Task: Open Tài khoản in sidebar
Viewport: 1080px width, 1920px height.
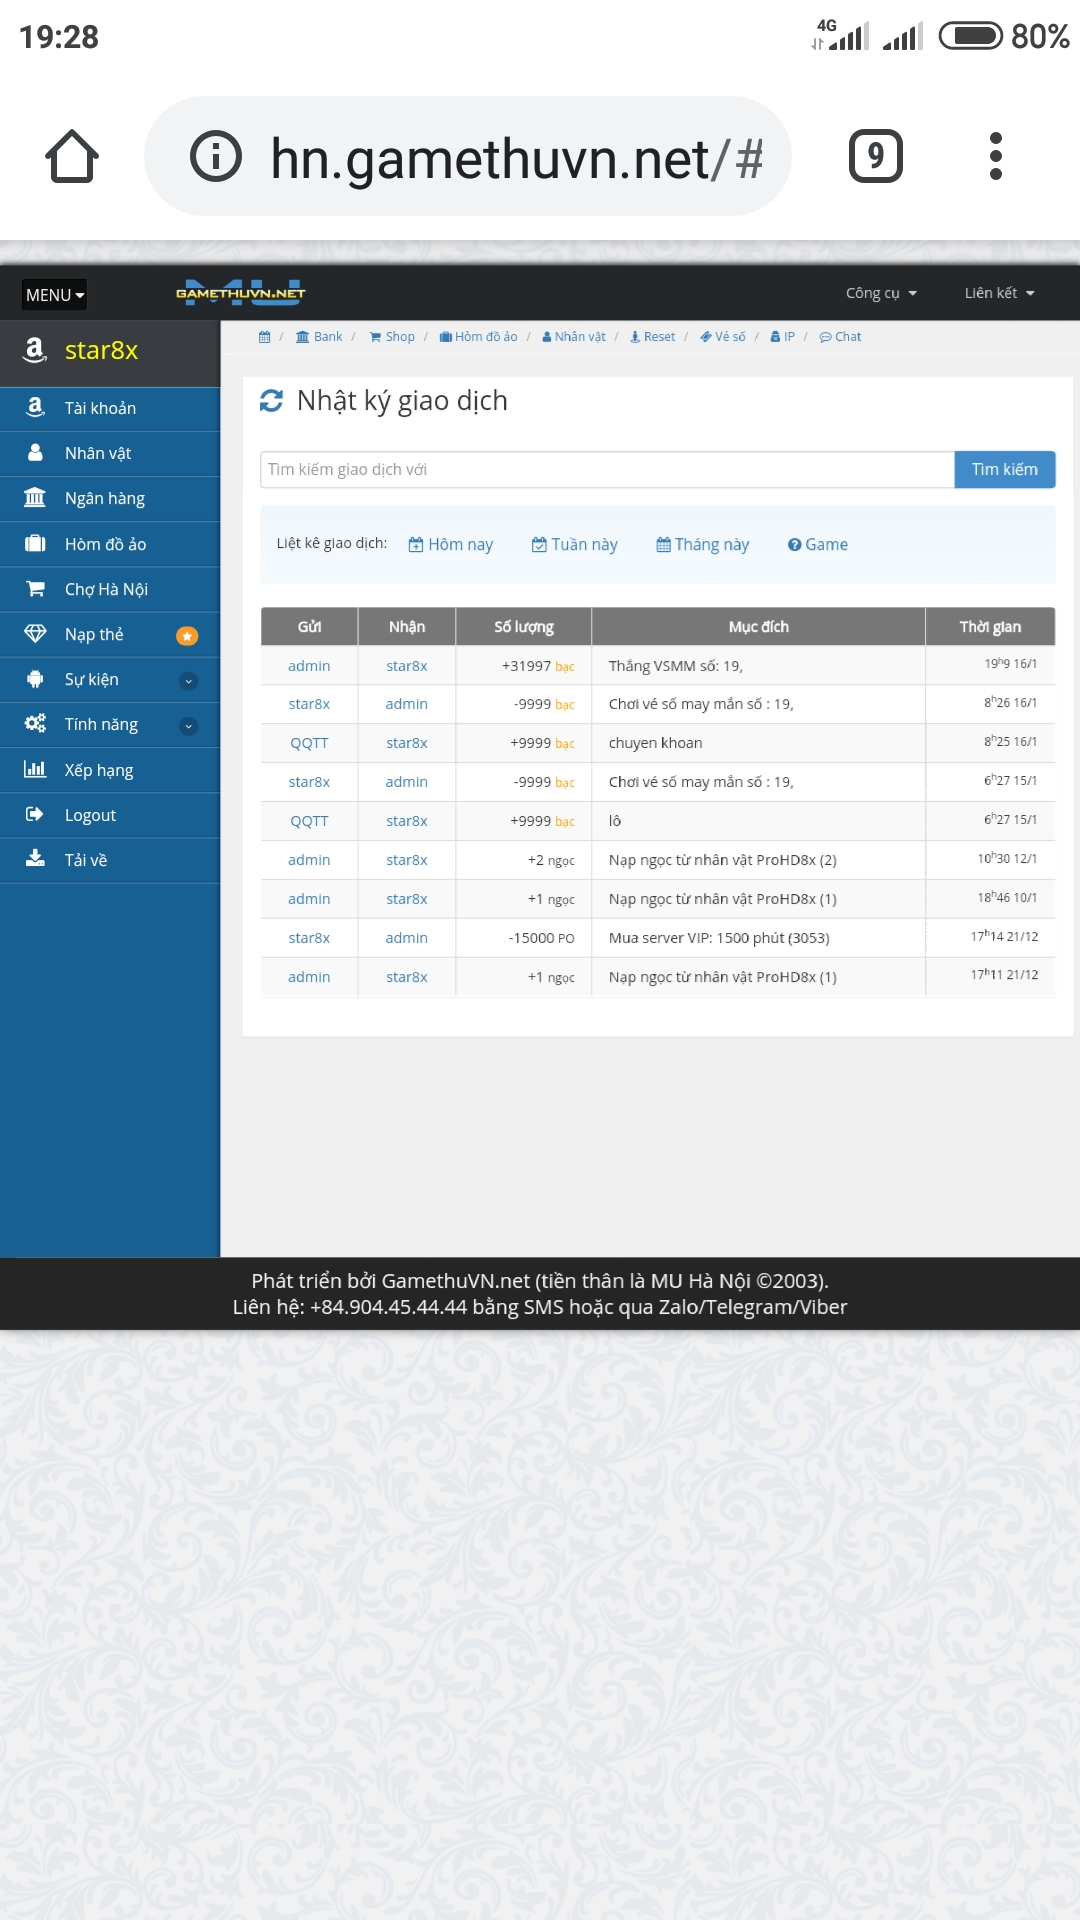Action: 110,408
